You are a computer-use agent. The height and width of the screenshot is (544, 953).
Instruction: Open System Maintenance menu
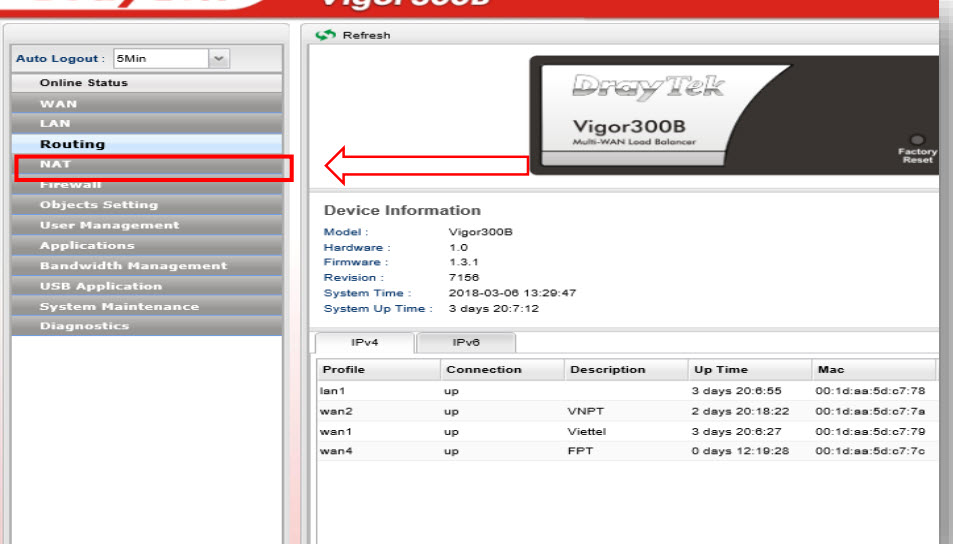pos(119,306)
